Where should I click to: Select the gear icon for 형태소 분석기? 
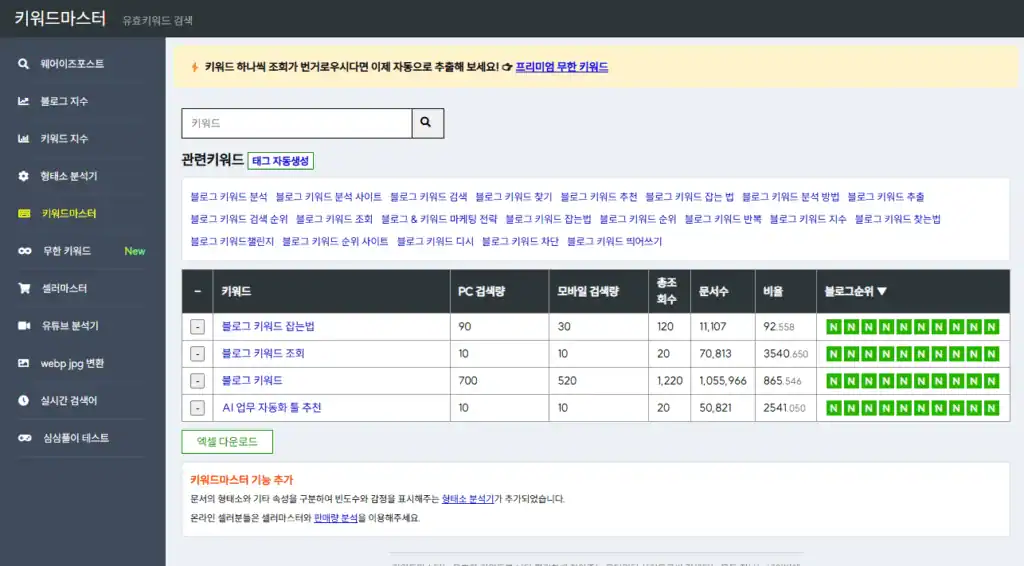coord(23,176)
